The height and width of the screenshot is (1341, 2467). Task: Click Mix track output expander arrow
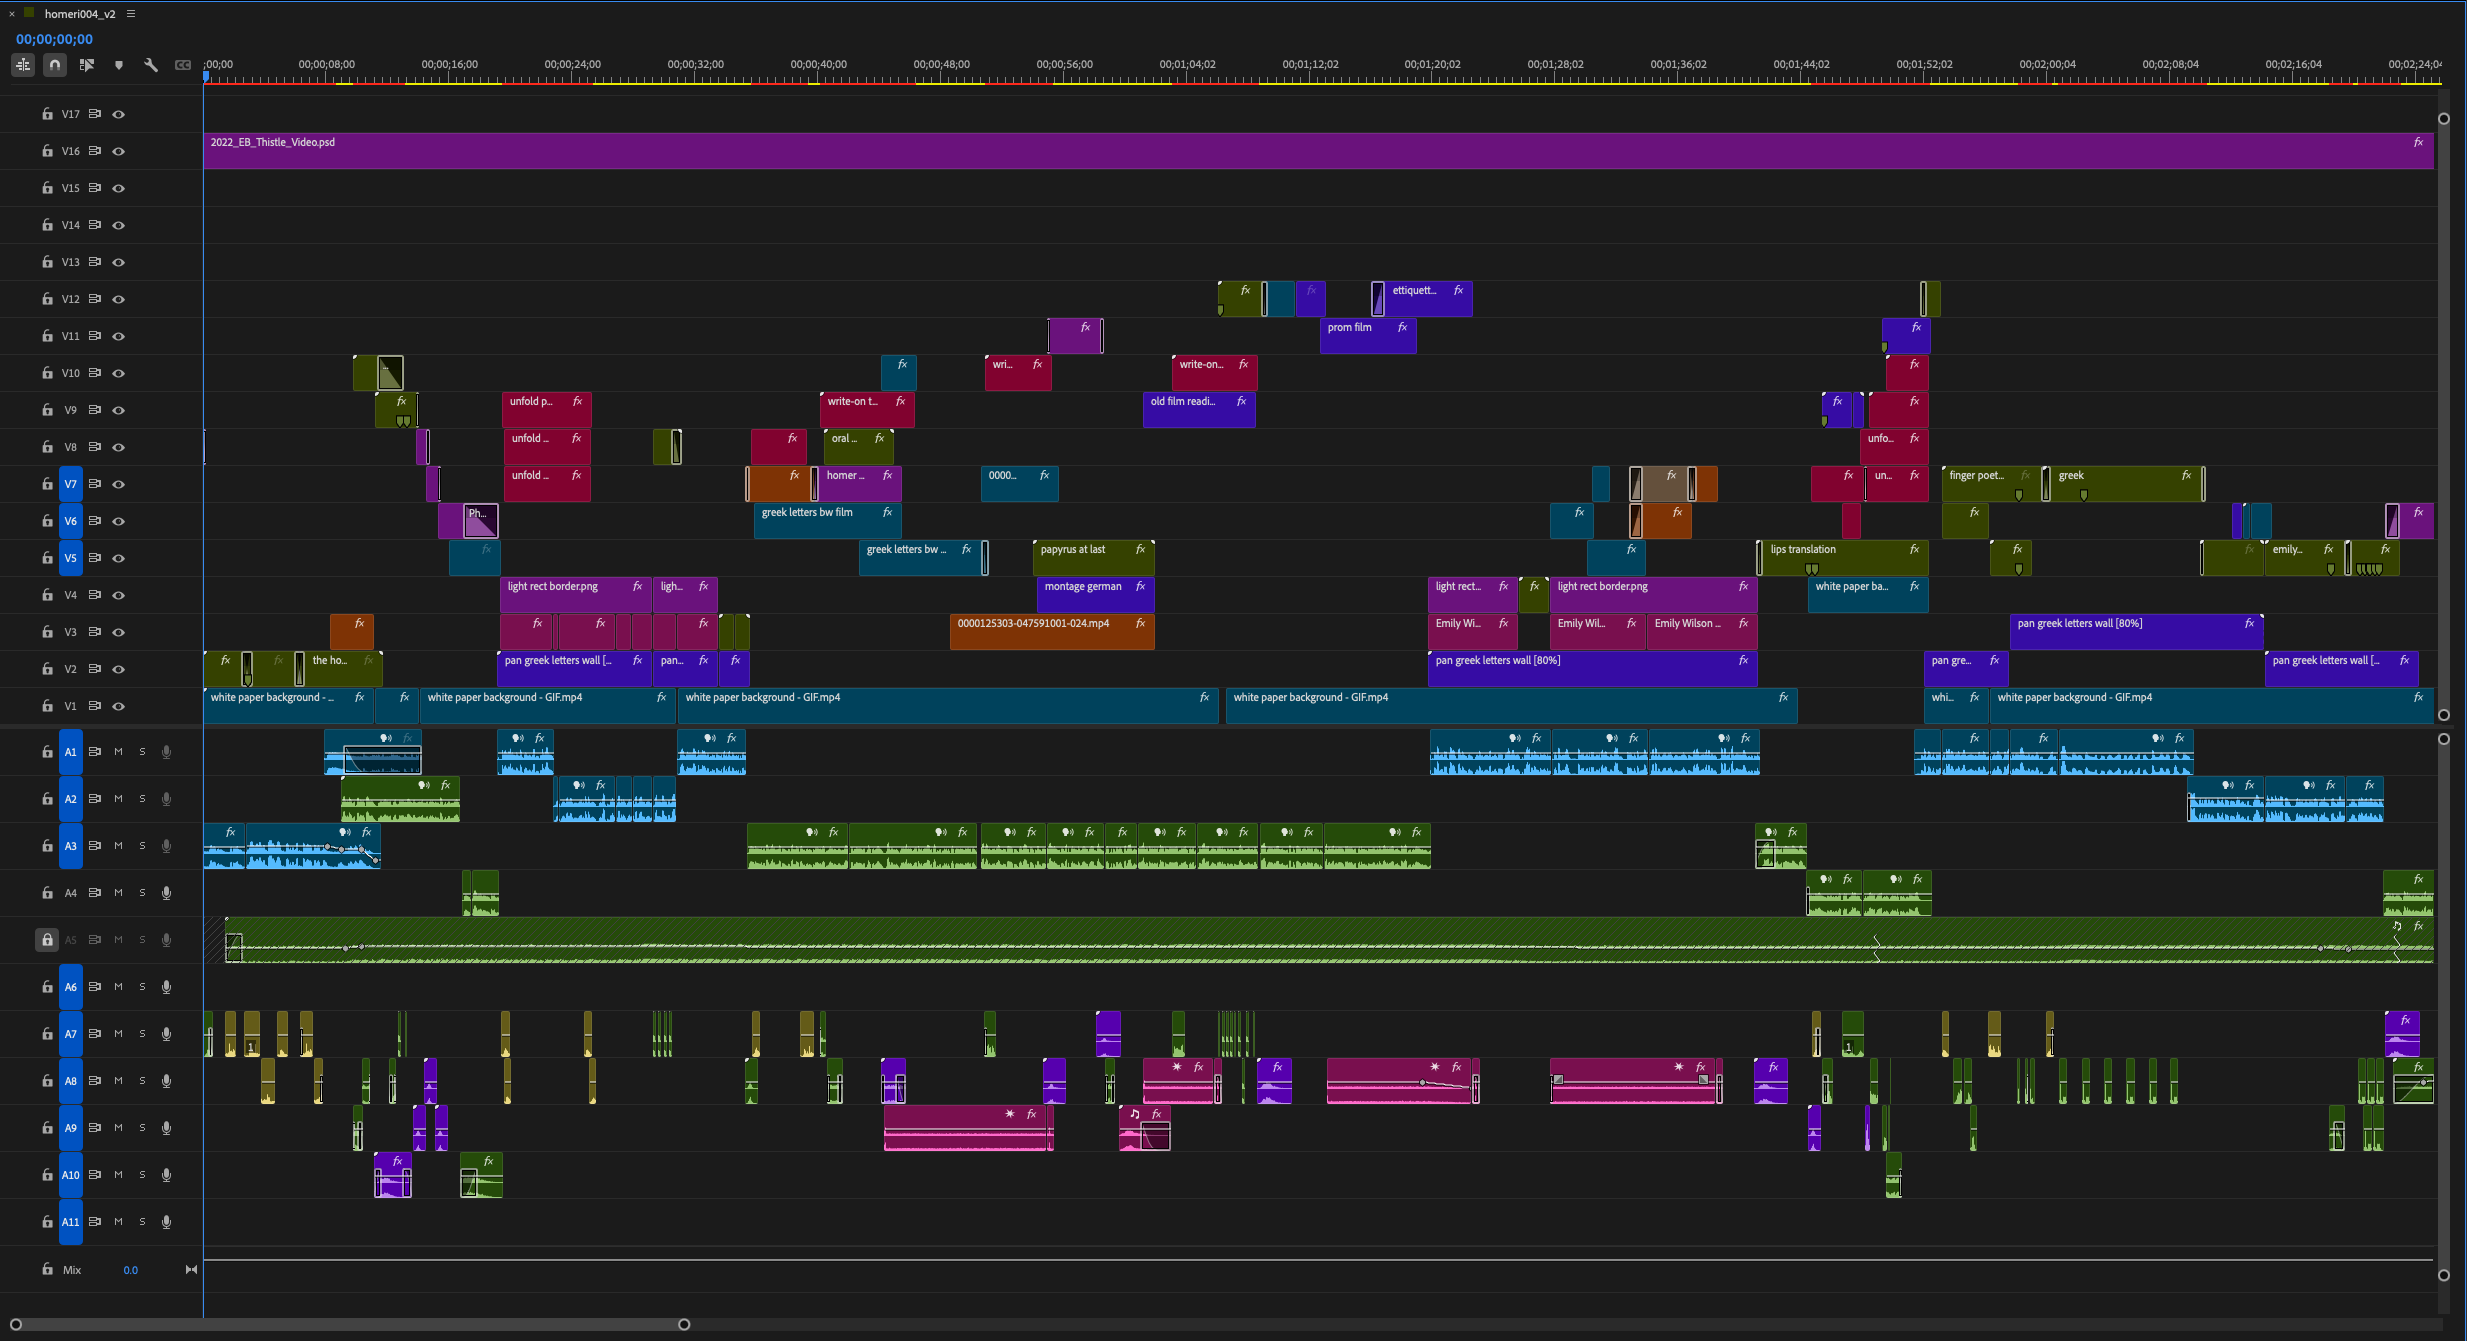[191, 1270]
